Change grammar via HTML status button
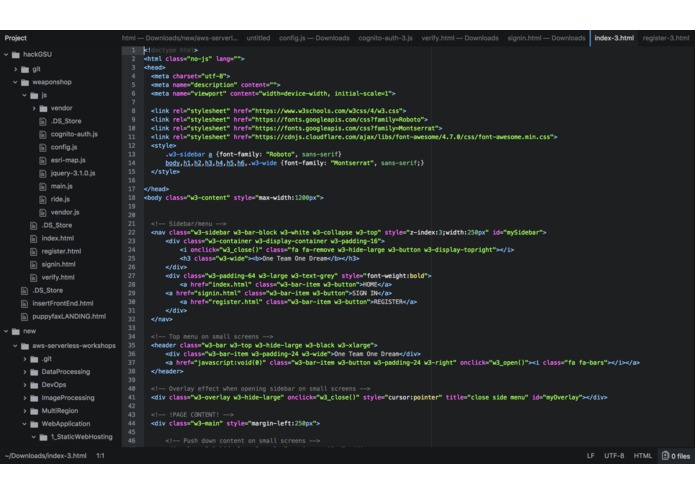 [643, 455]
